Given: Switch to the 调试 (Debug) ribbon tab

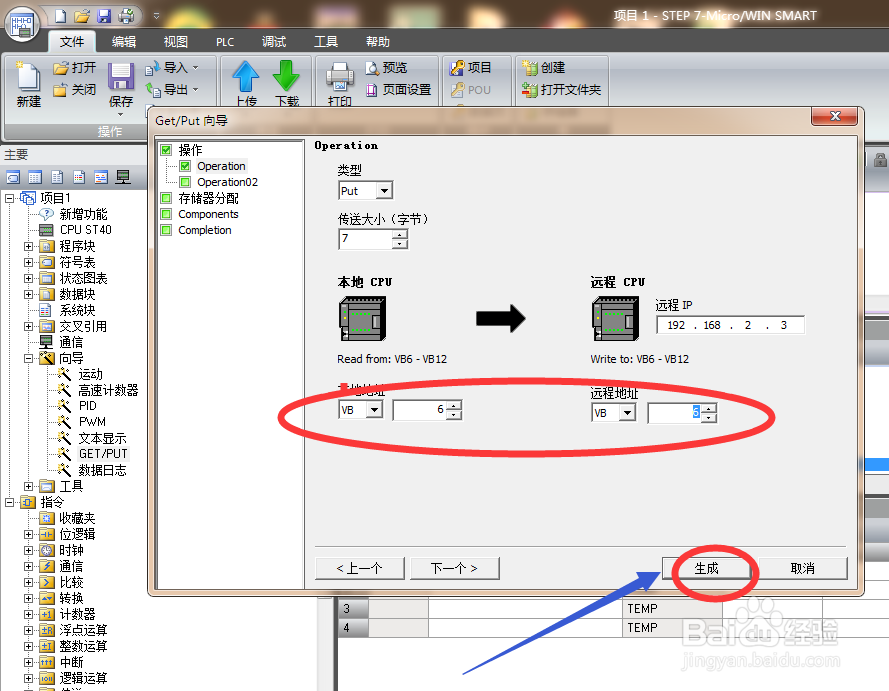Looking at the screenshot, I should [274, 42].
